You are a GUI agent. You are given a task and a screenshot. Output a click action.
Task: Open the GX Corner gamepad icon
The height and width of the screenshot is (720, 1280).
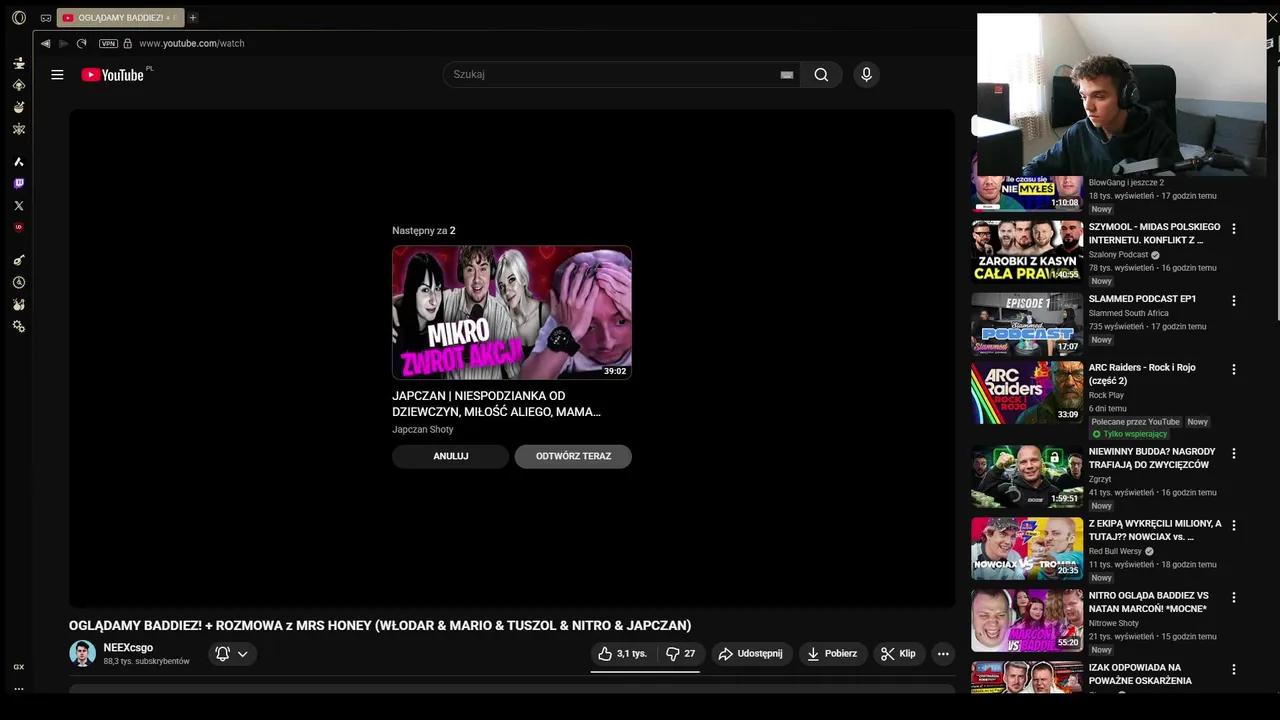(46, 18)
